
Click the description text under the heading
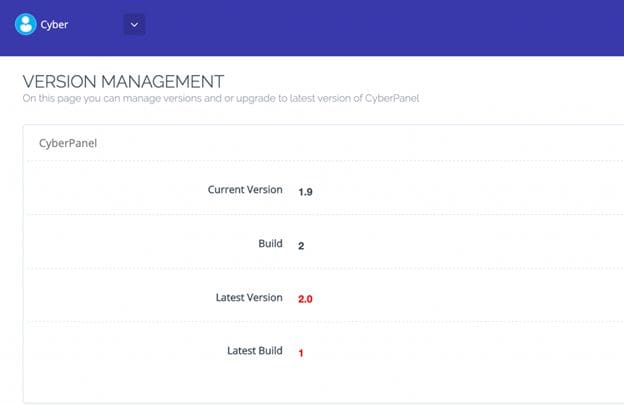point(214,98)
